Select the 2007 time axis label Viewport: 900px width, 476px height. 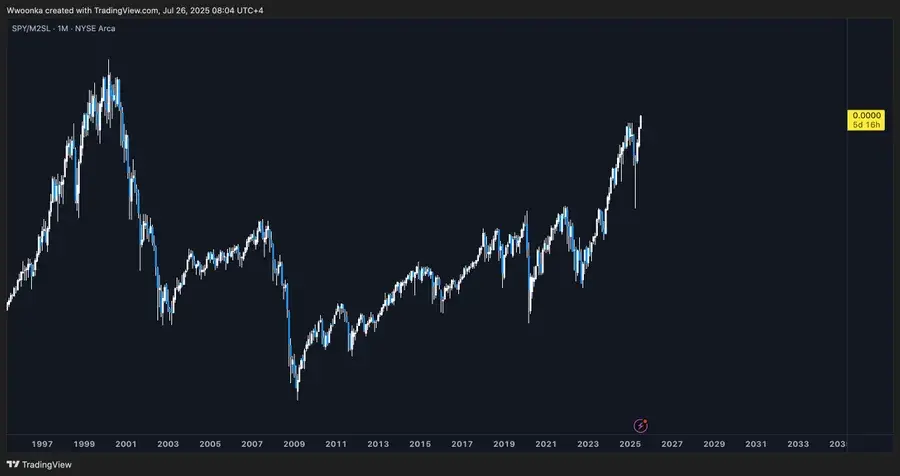(252, 444)
